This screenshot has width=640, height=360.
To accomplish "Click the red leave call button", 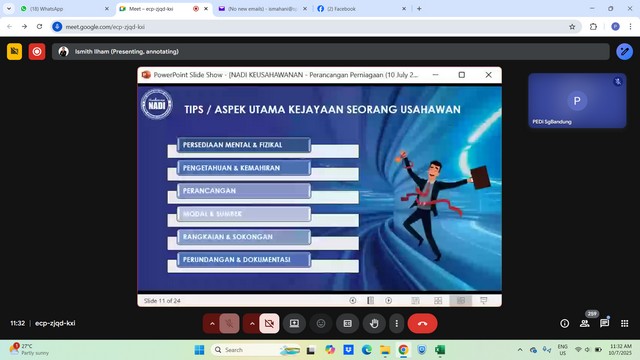I will 422,324.
